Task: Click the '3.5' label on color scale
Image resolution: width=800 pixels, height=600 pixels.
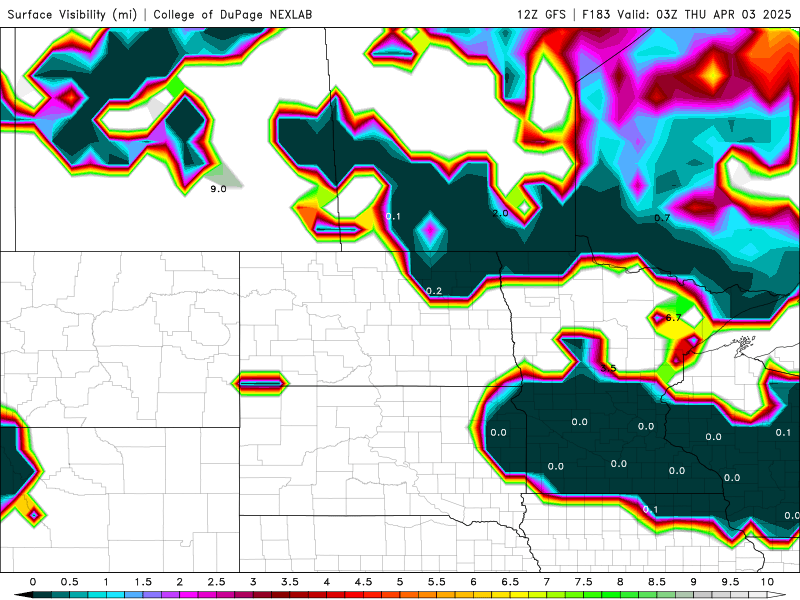Action: (290, 582)
